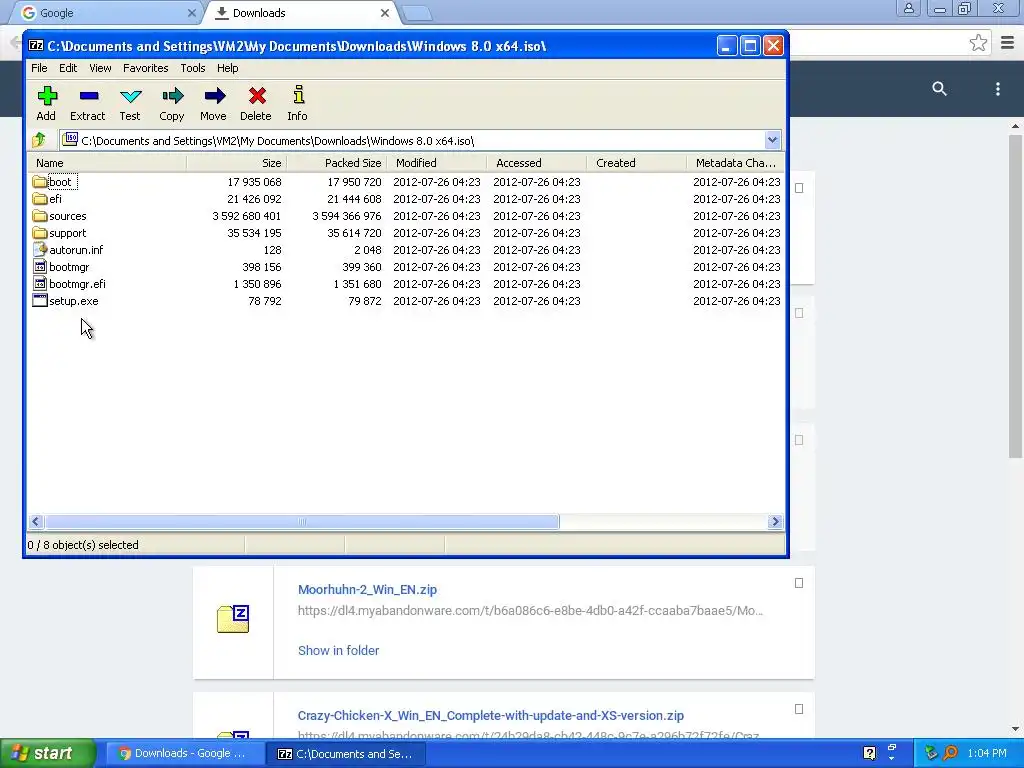Select the sources folder icon

40,216
